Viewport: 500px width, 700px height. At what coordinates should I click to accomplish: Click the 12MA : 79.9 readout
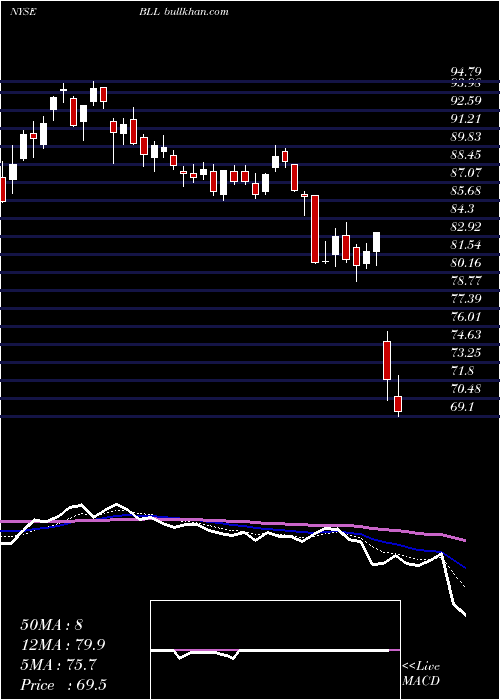coord(65,645)
